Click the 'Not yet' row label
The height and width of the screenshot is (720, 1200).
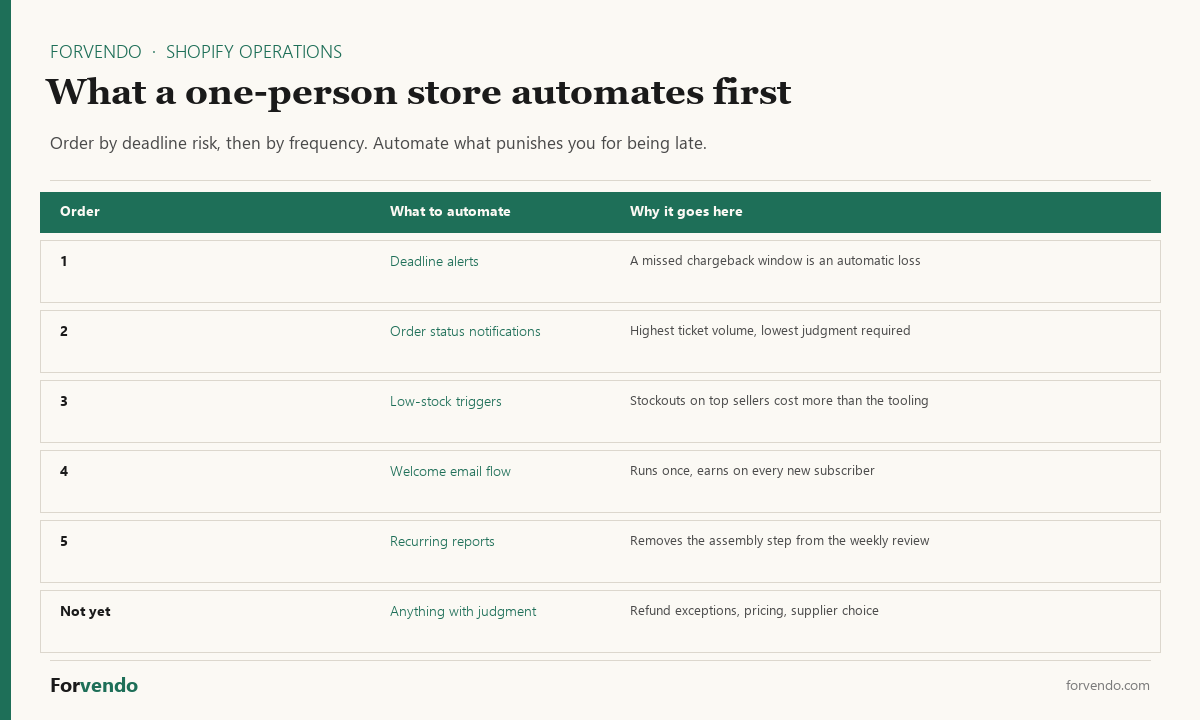[85, 611]
